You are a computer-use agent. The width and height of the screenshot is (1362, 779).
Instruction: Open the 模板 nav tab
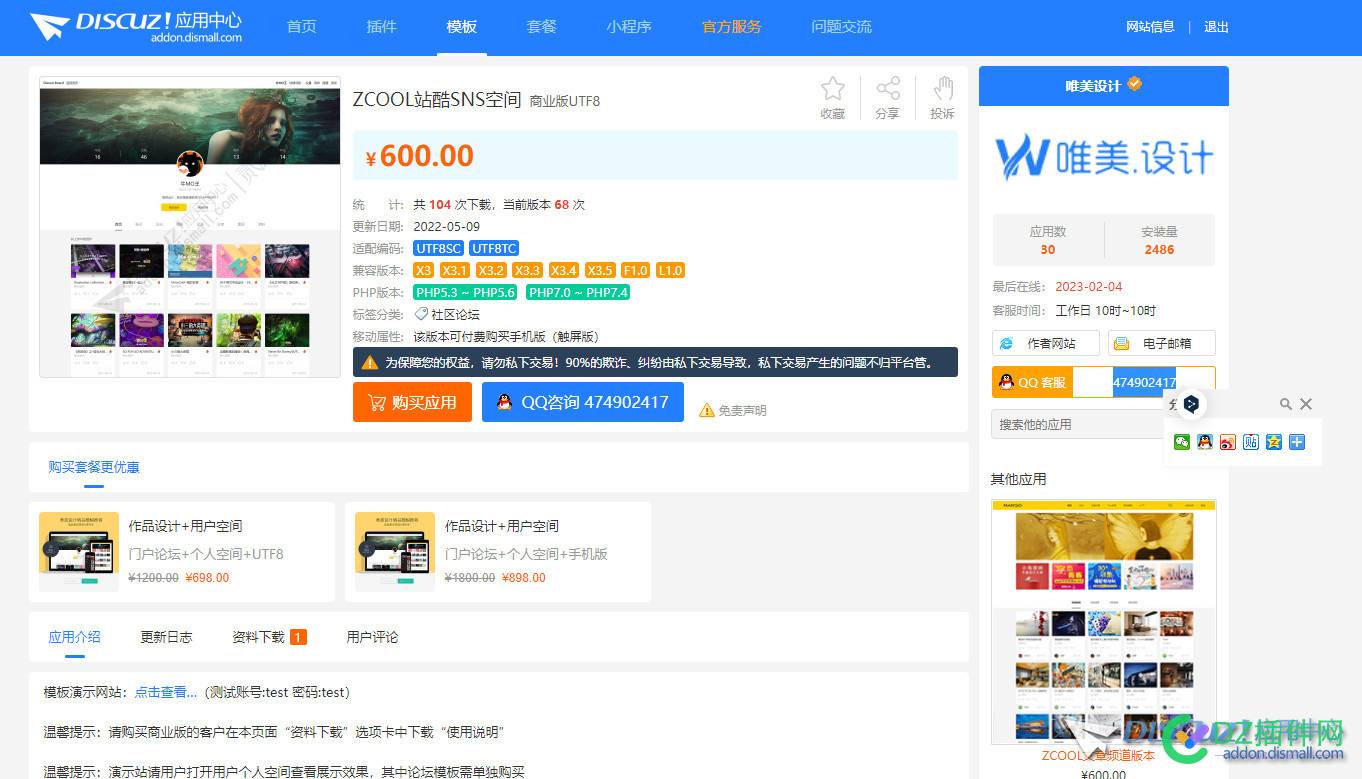[x=462, y=27]
